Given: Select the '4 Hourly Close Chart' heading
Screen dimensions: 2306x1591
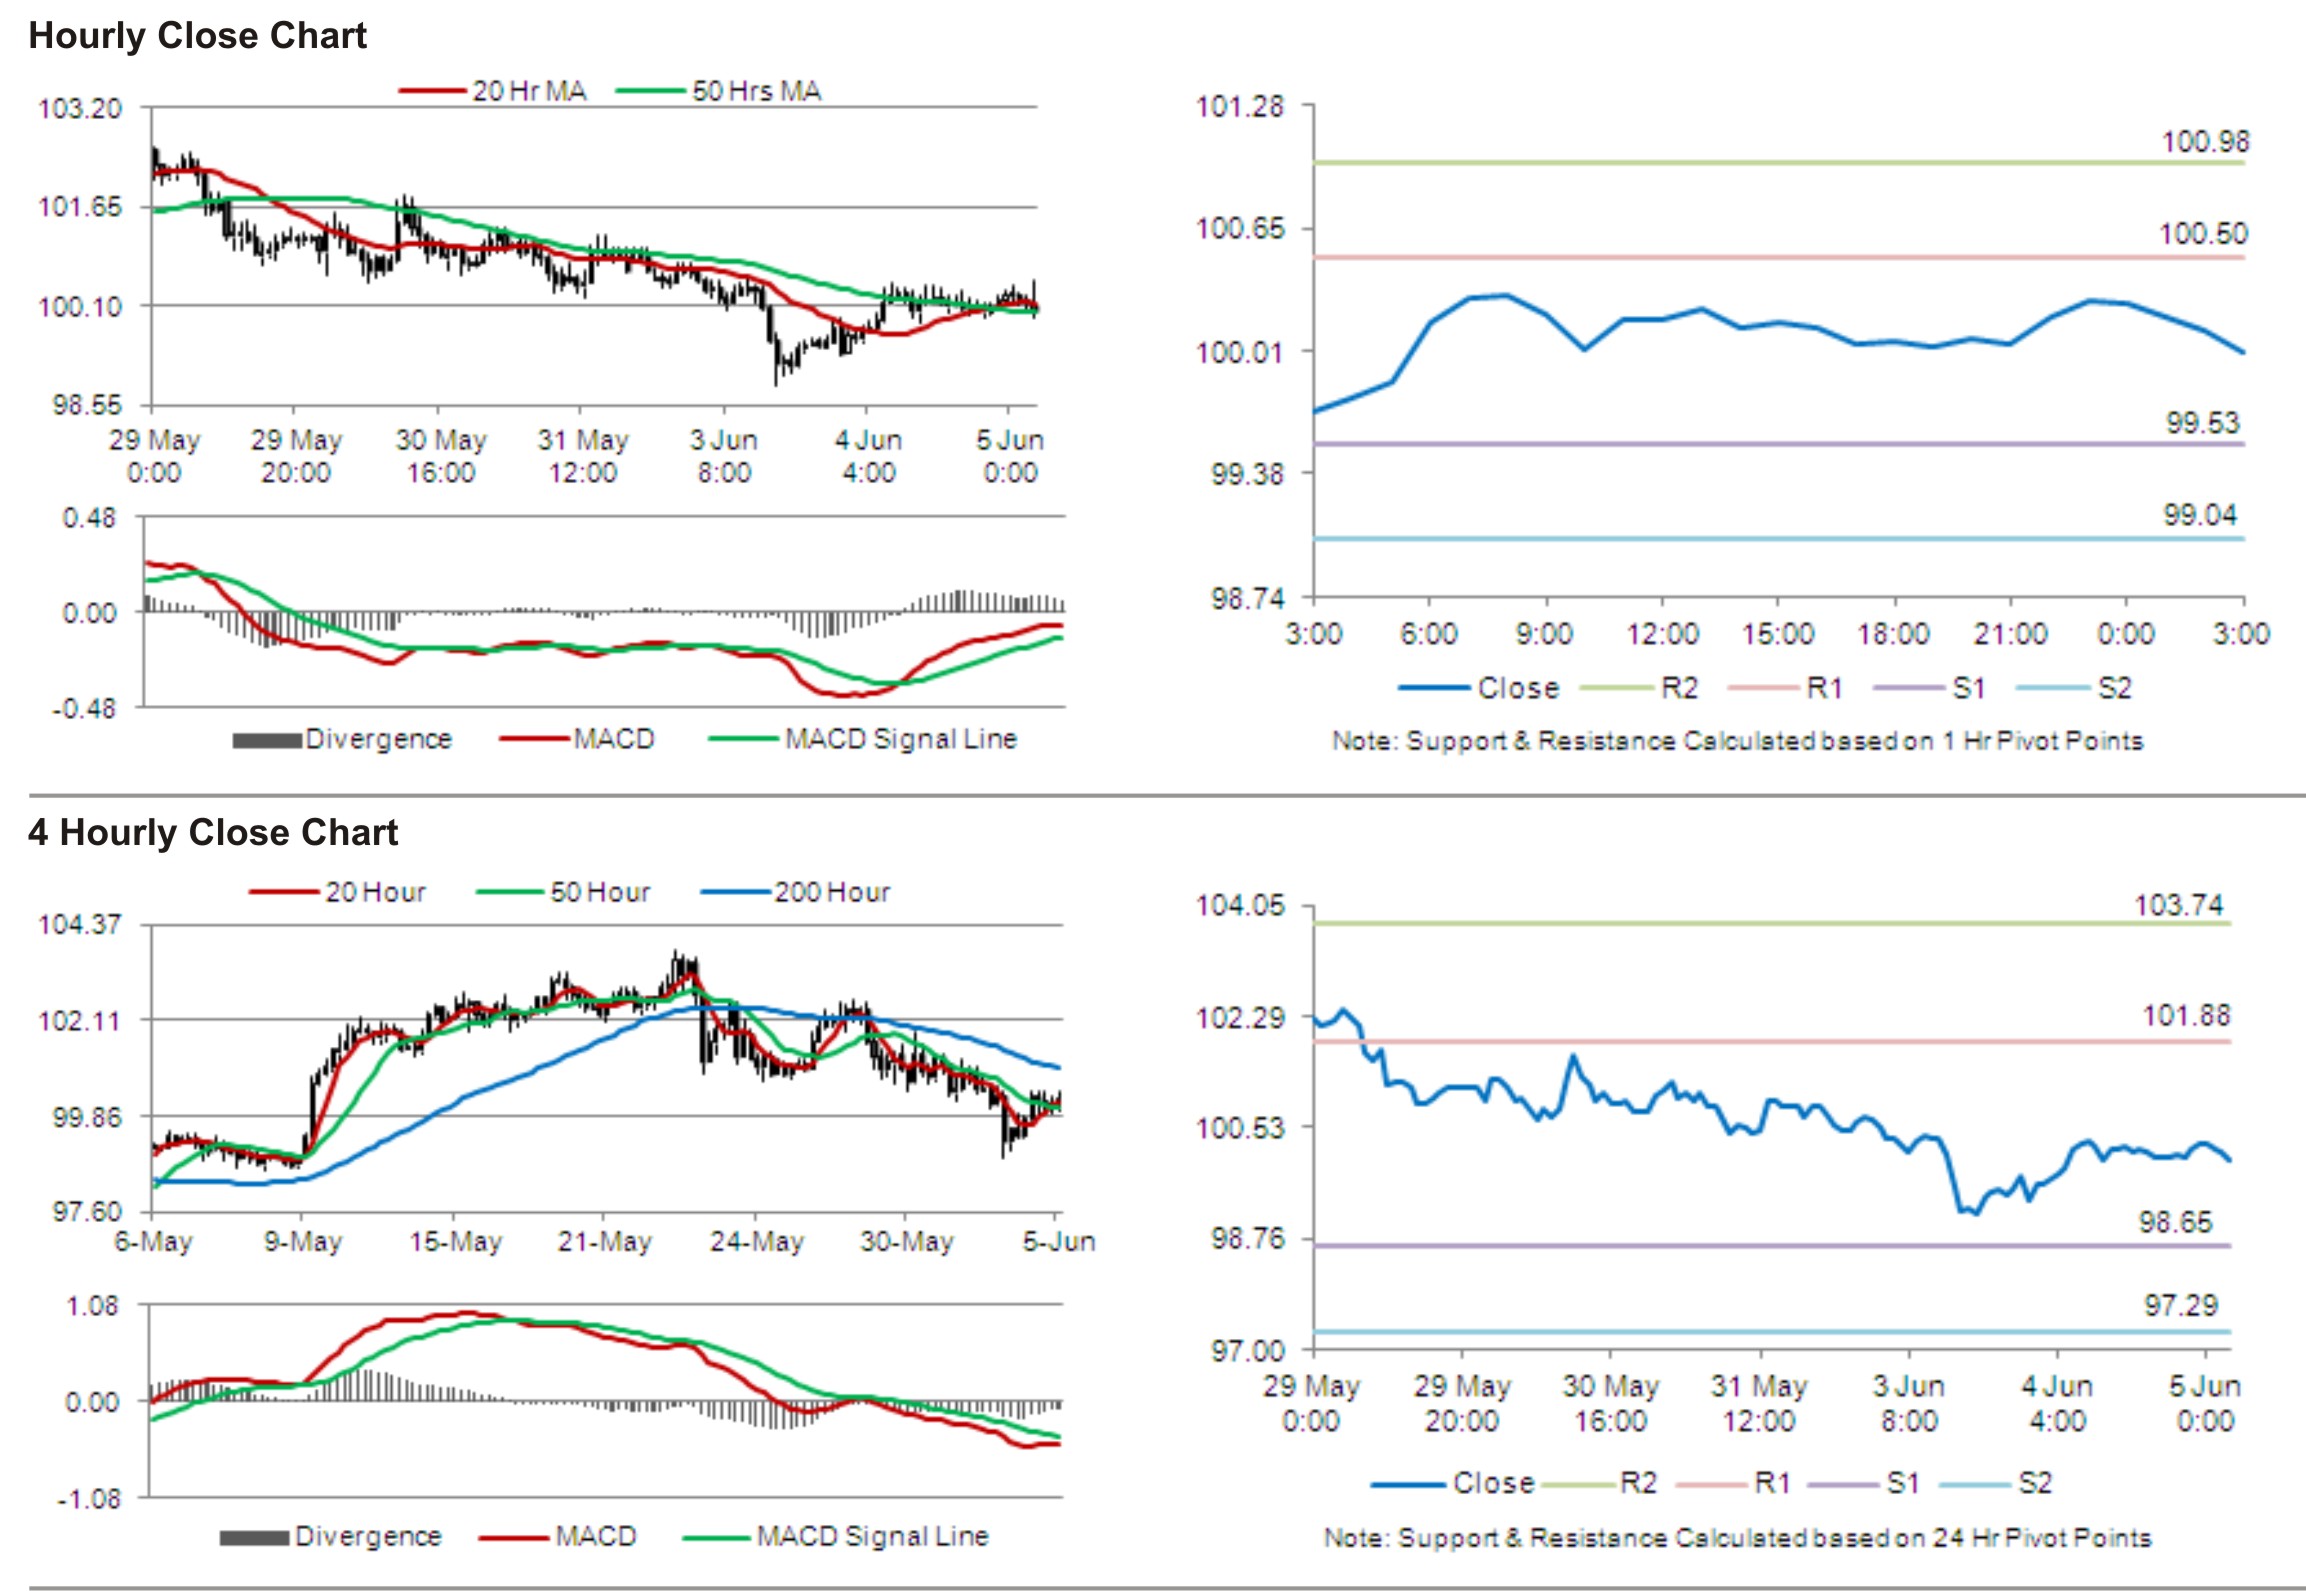Looking at the screenshot, I should point(213,832).
